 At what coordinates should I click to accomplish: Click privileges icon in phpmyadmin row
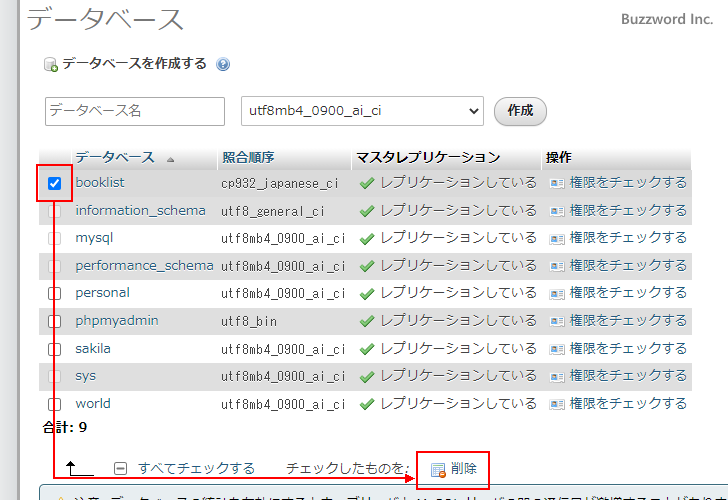pos(557,321)
